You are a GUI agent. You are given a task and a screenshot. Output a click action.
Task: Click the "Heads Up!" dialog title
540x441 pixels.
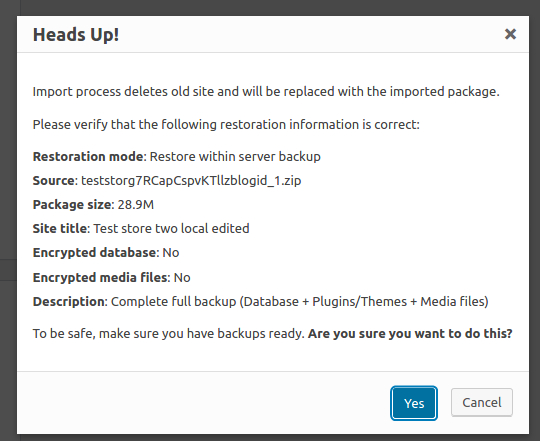coord(76,35)
